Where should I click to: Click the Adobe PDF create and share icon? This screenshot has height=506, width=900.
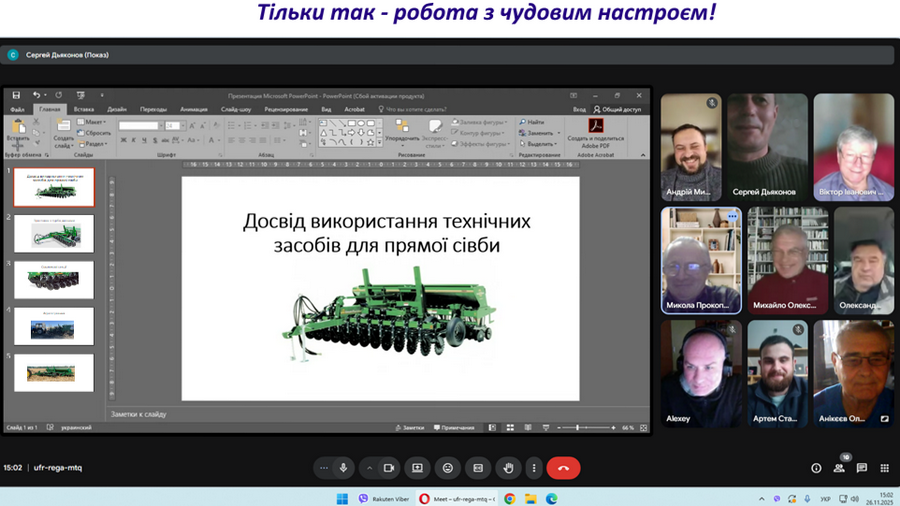click(595, 126)
